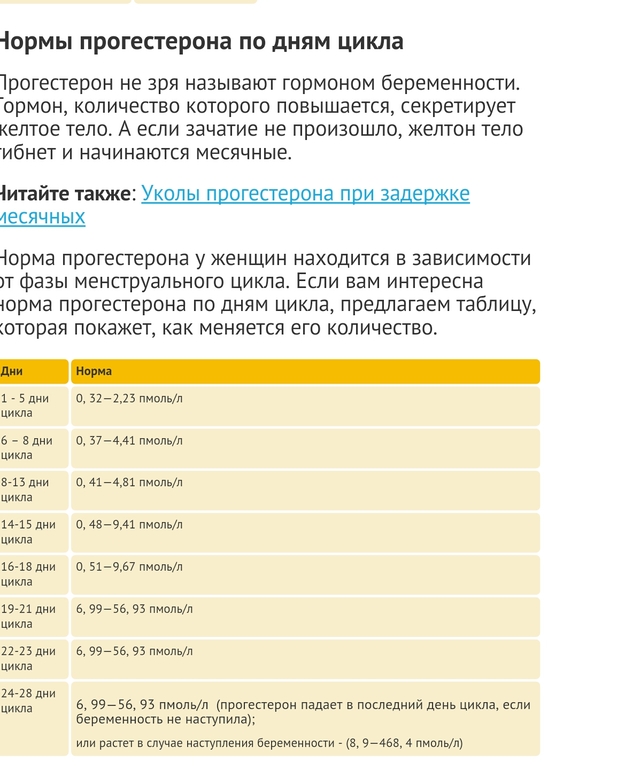Image resolution: width=625 pixels, height=770 pixels.
Task: Click the '24-28 дни цикла' cell
Action: (28, 700)
